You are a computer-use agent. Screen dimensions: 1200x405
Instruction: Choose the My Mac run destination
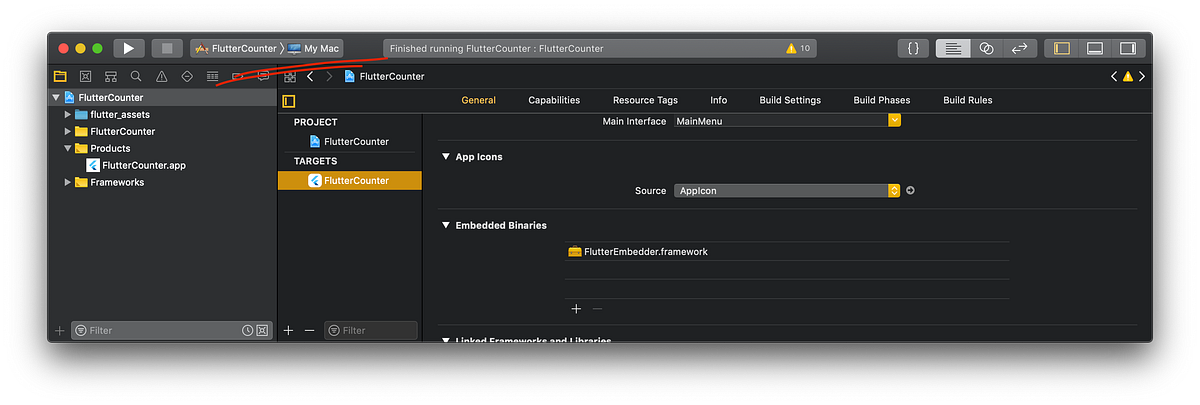[314, 48]
